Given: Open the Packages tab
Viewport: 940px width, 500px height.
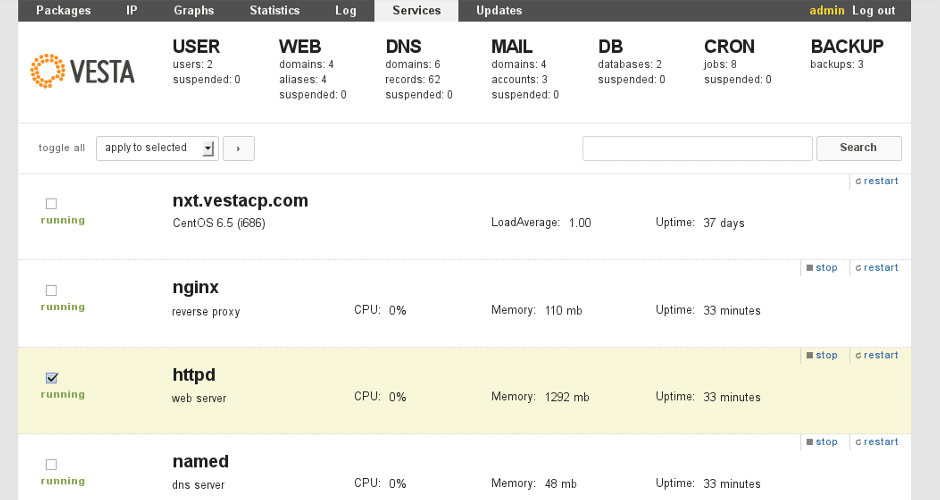Looking at the screenshot, I should [64, 11].
